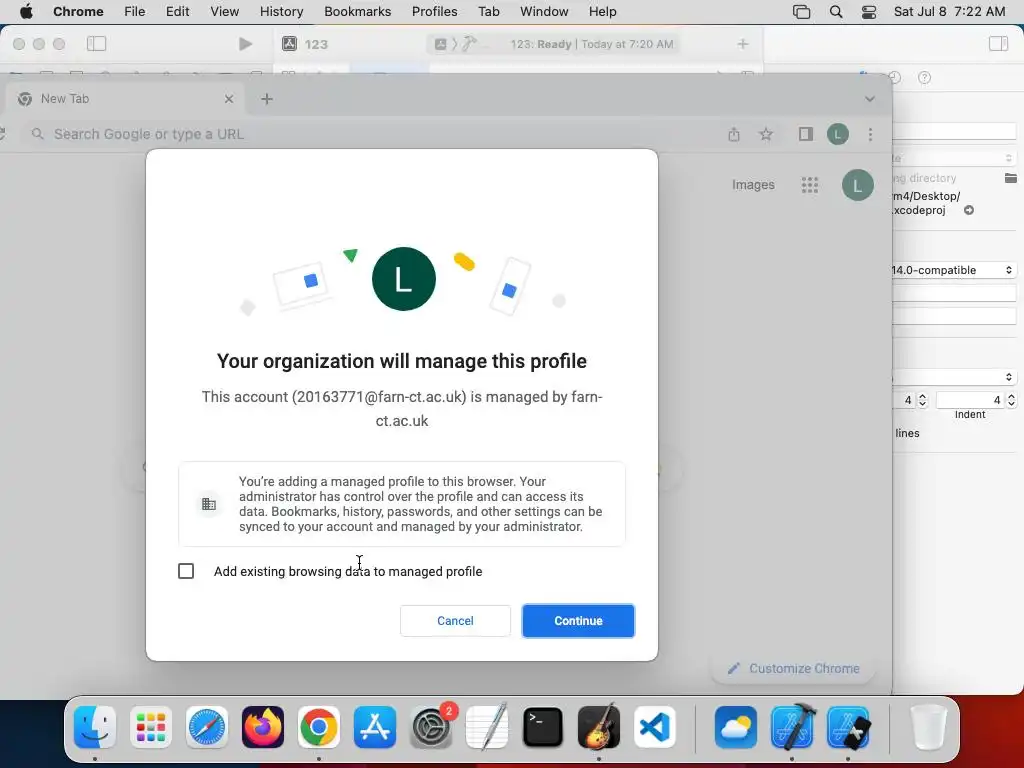This screenshot has width=1024, height=768.
Task: Click Chrome toolbar profile avatar L
Action: coord(838,135)
